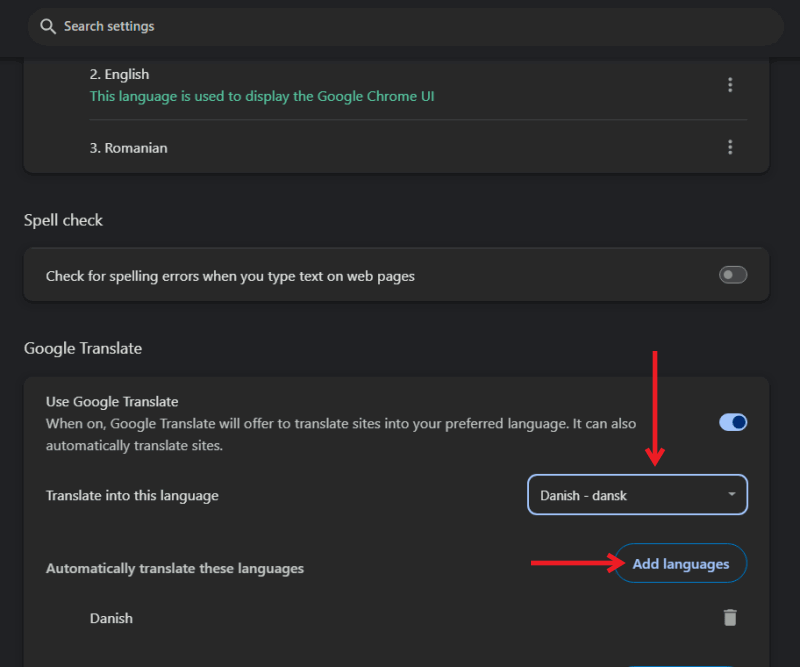The image size is (800, 667).
Task: Select the English language entry
Action: click(x=119, y=73)
